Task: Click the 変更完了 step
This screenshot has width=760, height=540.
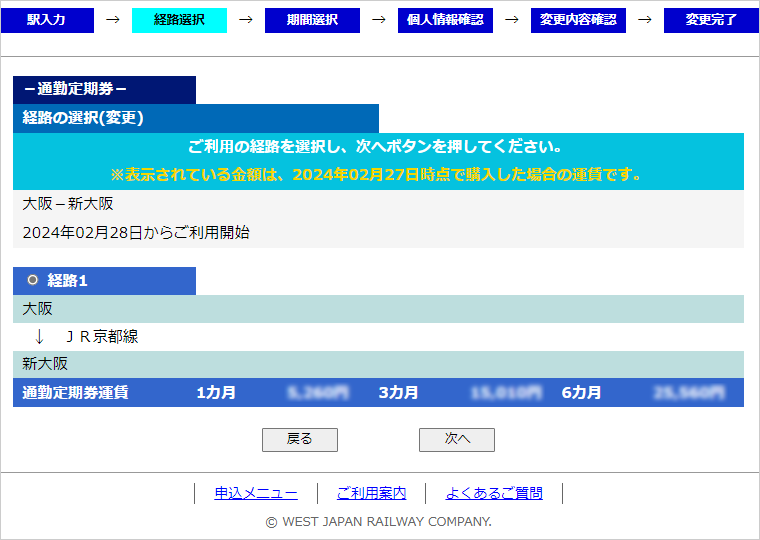Action: click(711, 20)
